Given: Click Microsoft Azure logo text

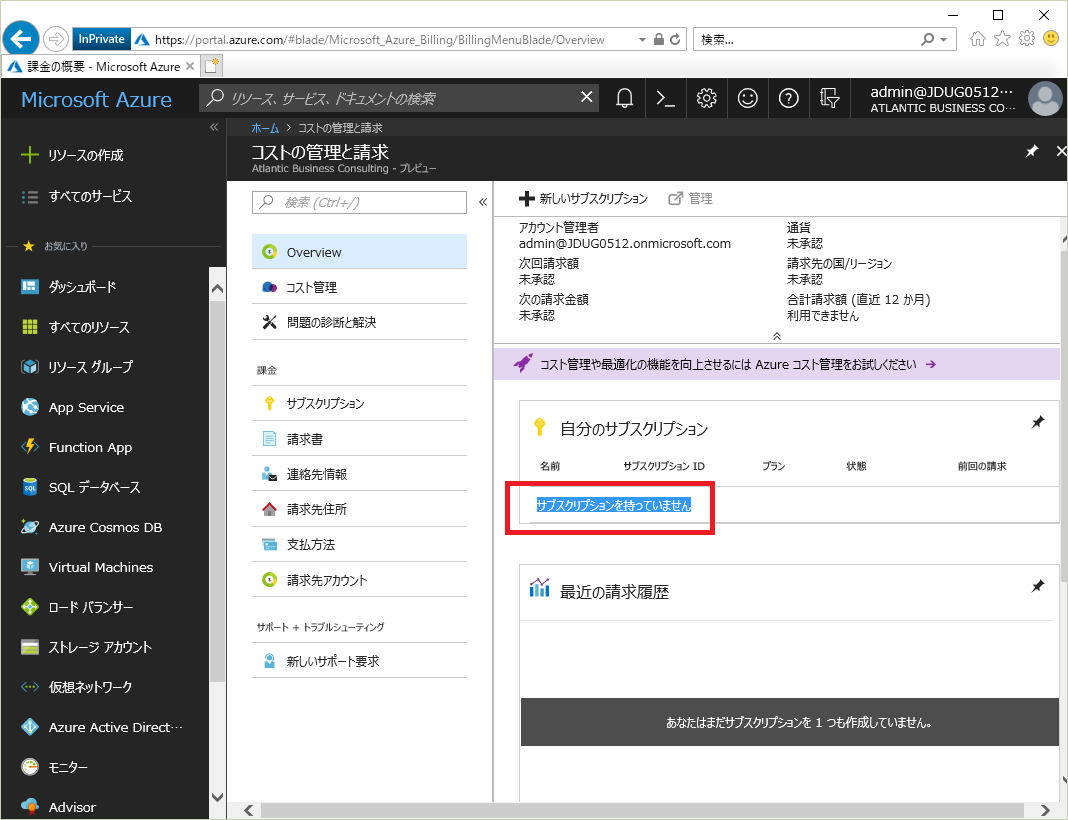Looking at the screenshot, I should 96,99.
